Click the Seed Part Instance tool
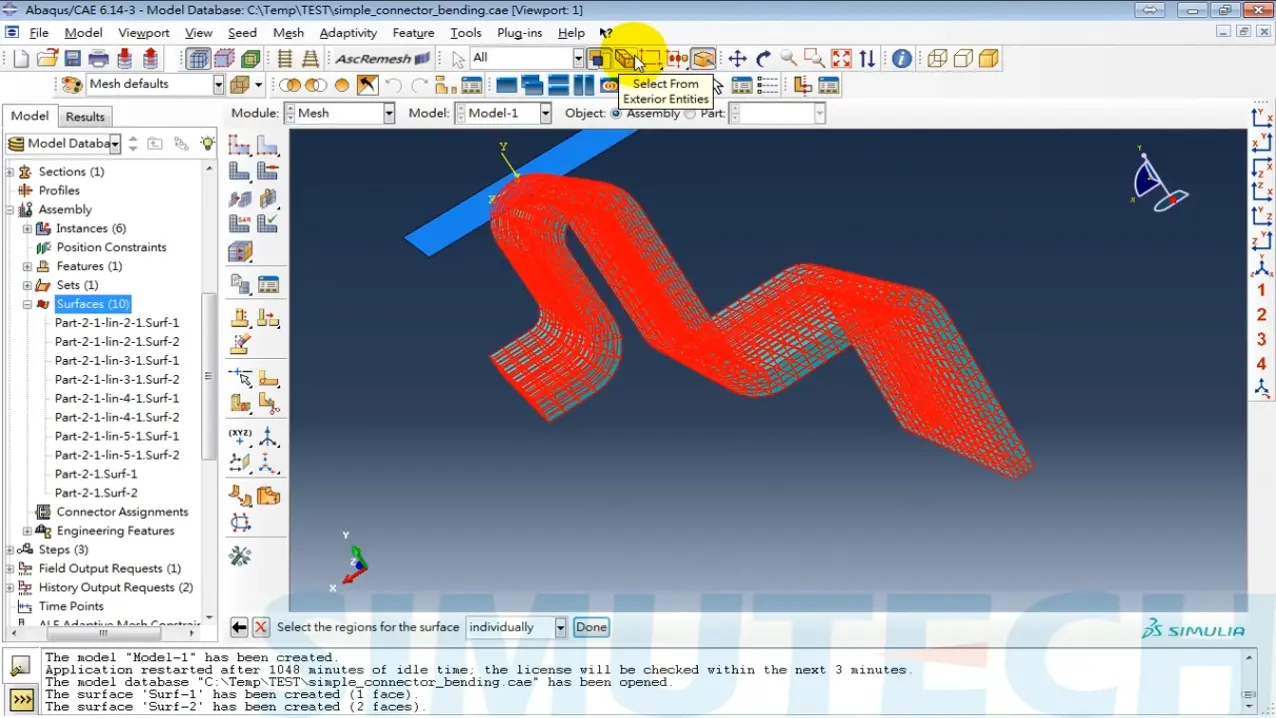Viewport: 1276px width, 718px height. tap(240, 145)
